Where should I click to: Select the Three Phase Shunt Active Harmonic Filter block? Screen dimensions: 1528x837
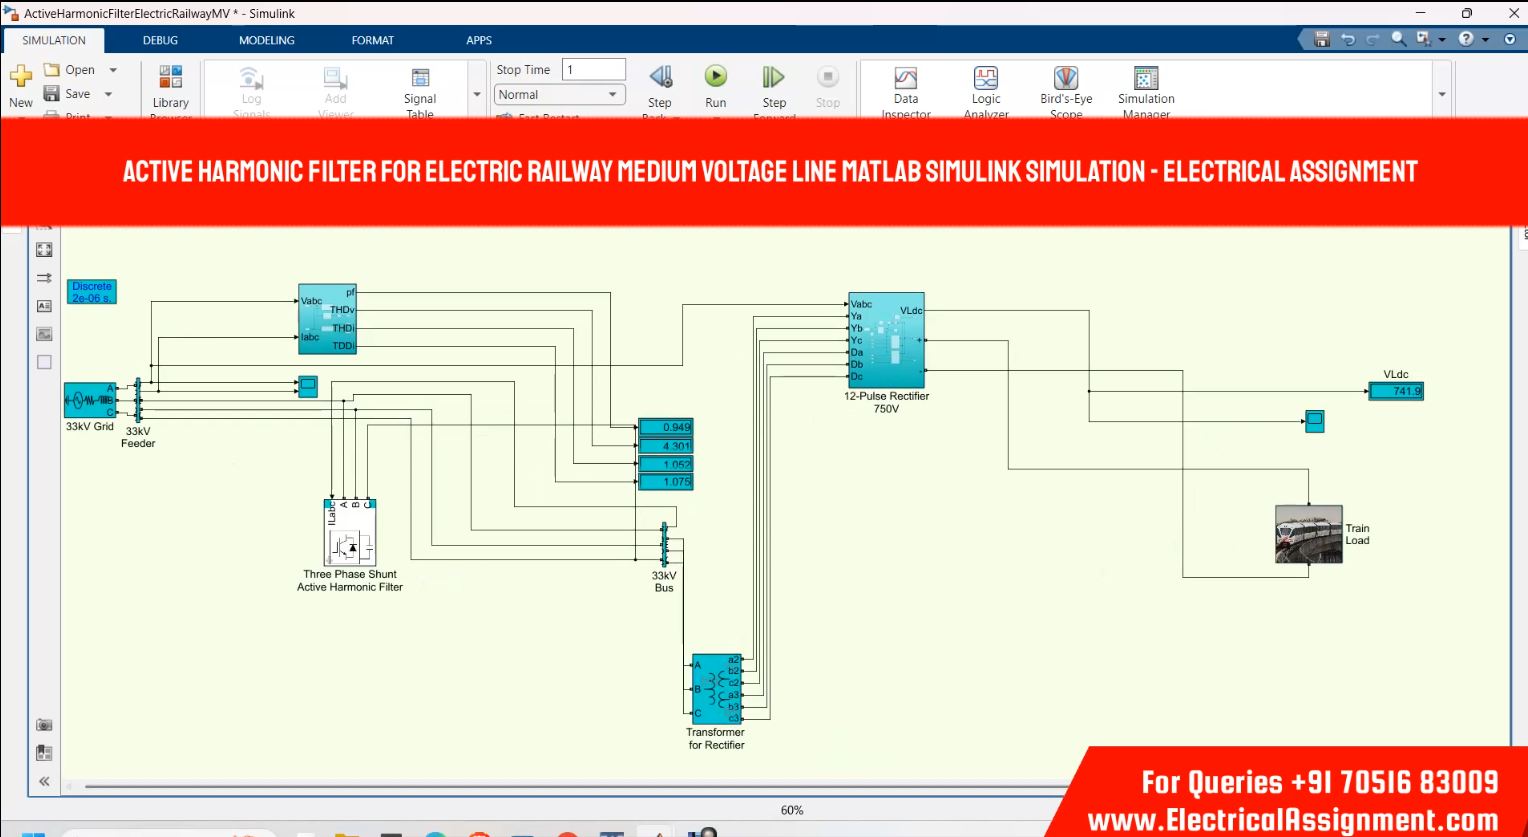pyautogui.click(x=350, y=533)
